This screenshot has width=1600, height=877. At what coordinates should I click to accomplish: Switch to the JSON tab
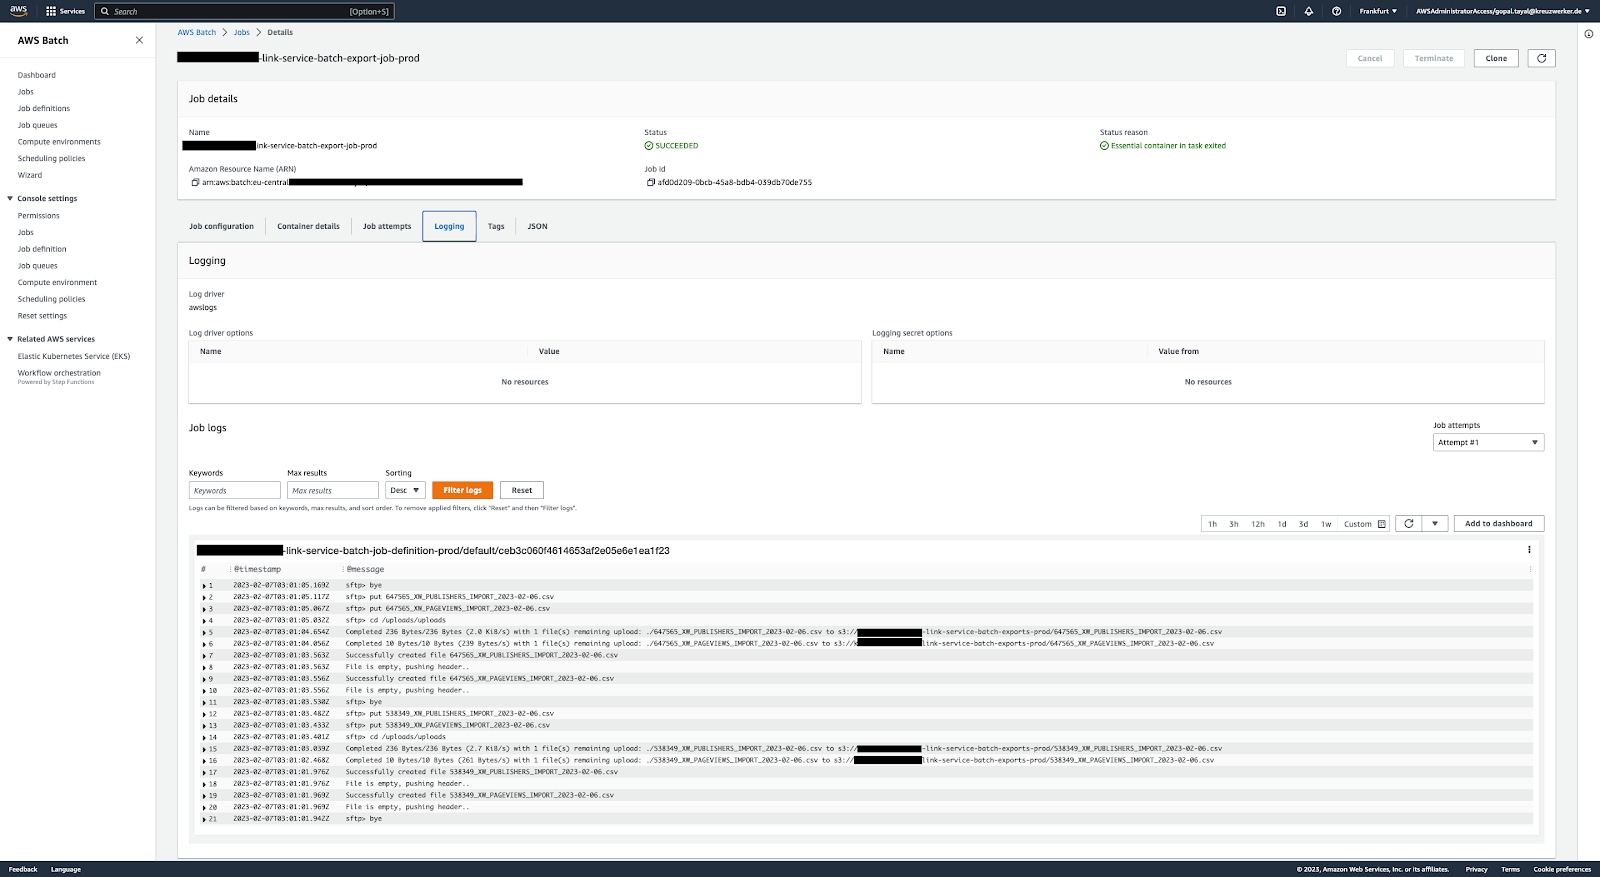[x=537, y=226]
